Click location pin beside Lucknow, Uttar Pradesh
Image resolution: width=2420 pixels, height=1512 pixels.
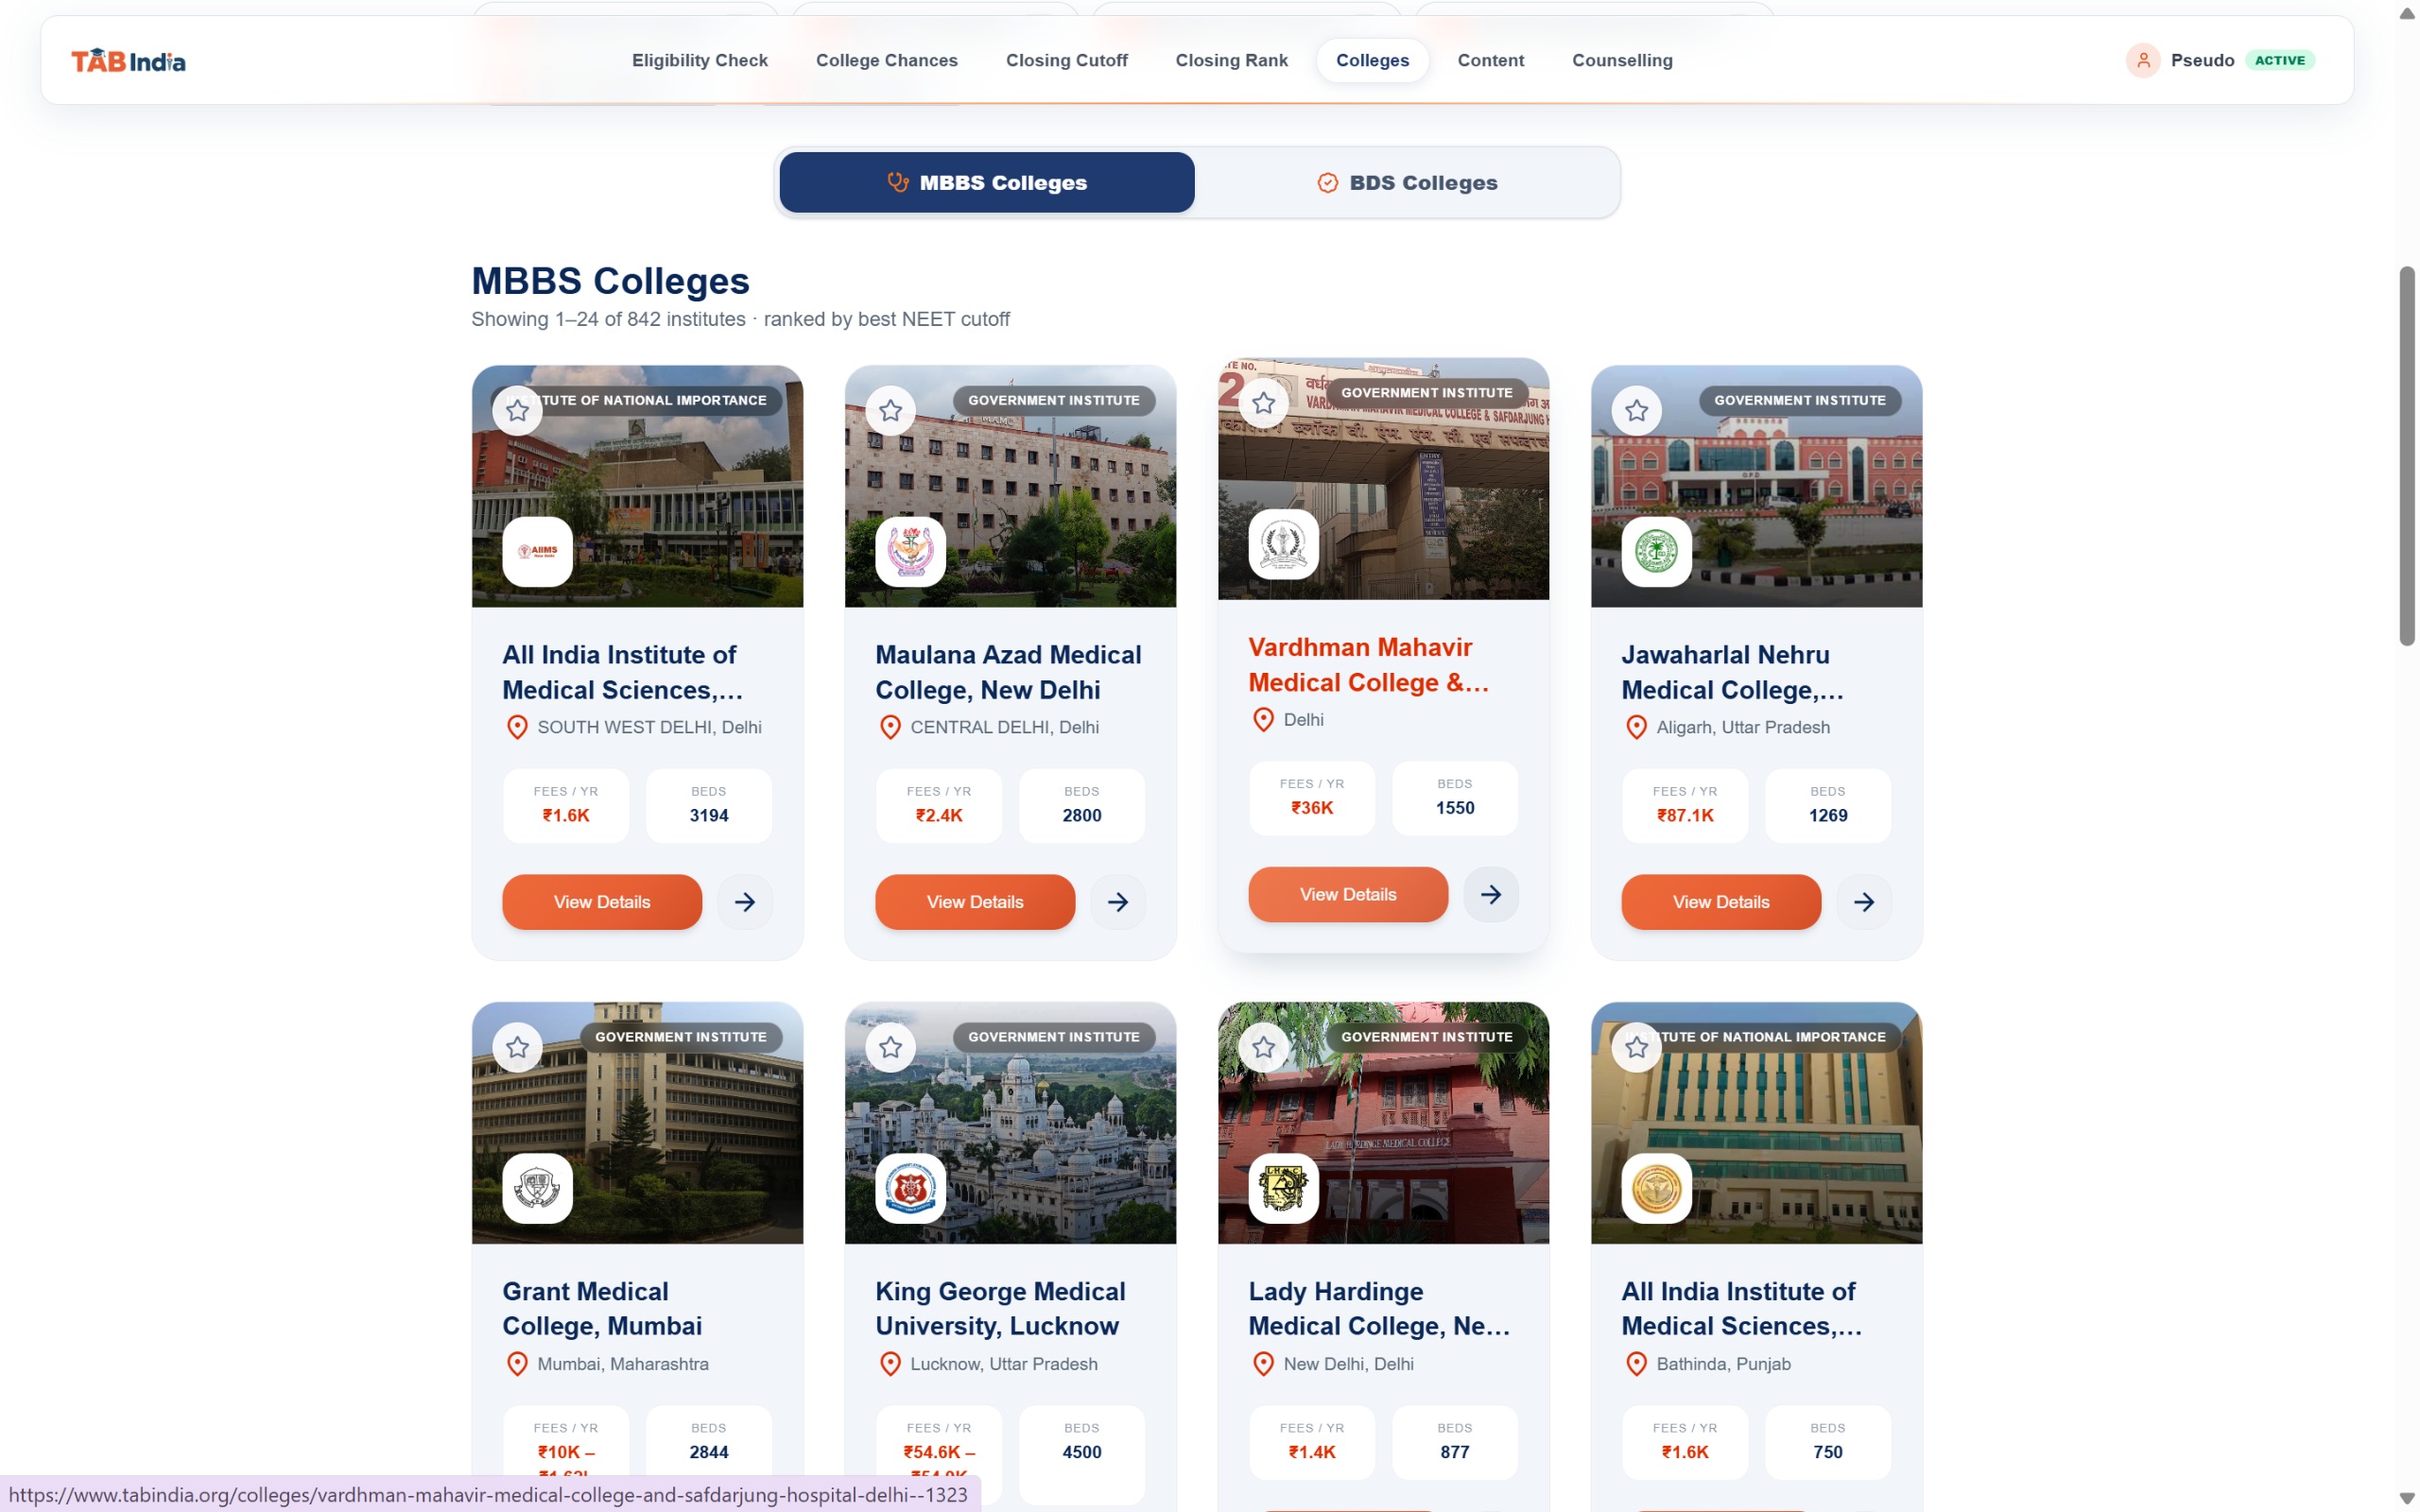tap(890, 1364)
